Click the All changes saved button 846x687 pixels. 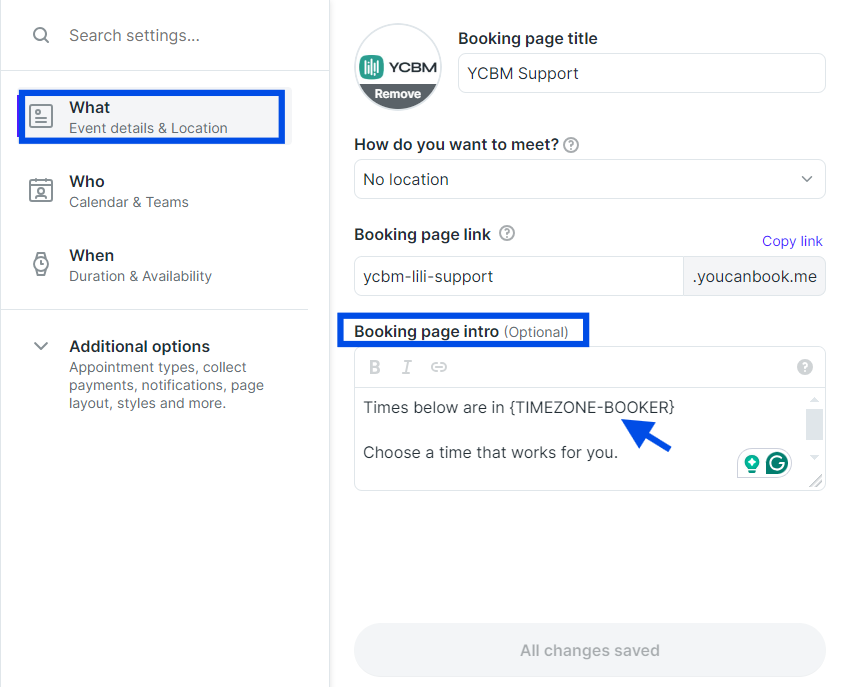(x=590, y=650)
